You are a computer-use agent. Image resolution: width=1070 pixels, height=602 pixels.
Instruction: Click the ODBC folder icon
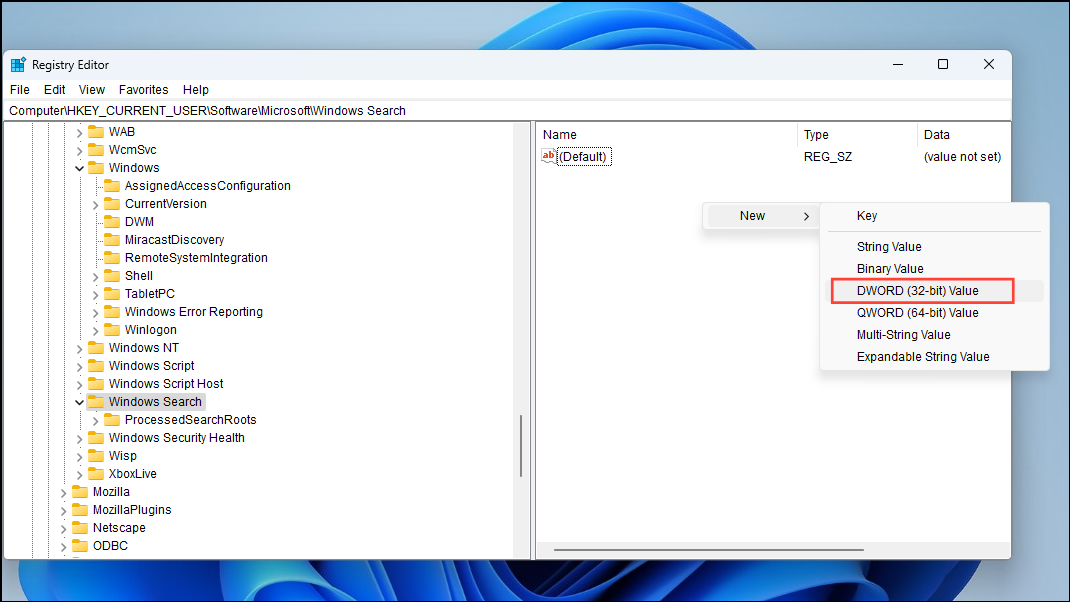[81, 545]
